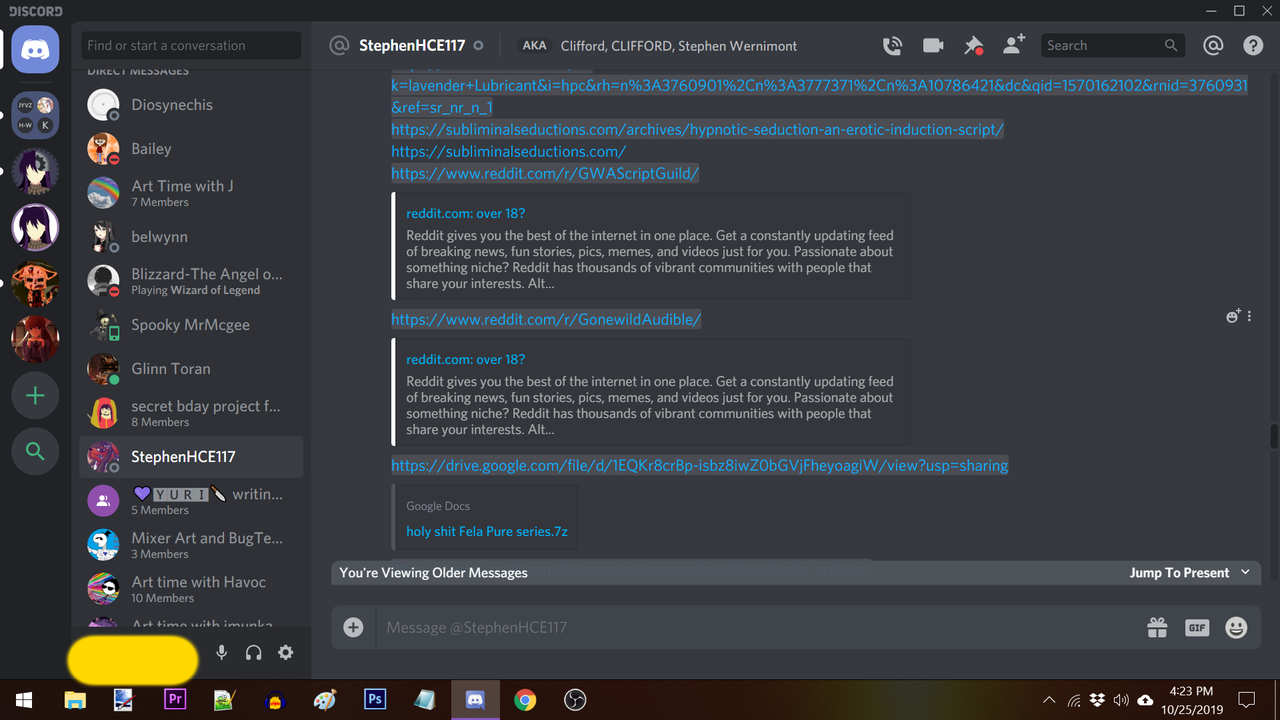Open the mentions inbox icon
This screenshot has height=720, width=1280.
click(1213, 45)
